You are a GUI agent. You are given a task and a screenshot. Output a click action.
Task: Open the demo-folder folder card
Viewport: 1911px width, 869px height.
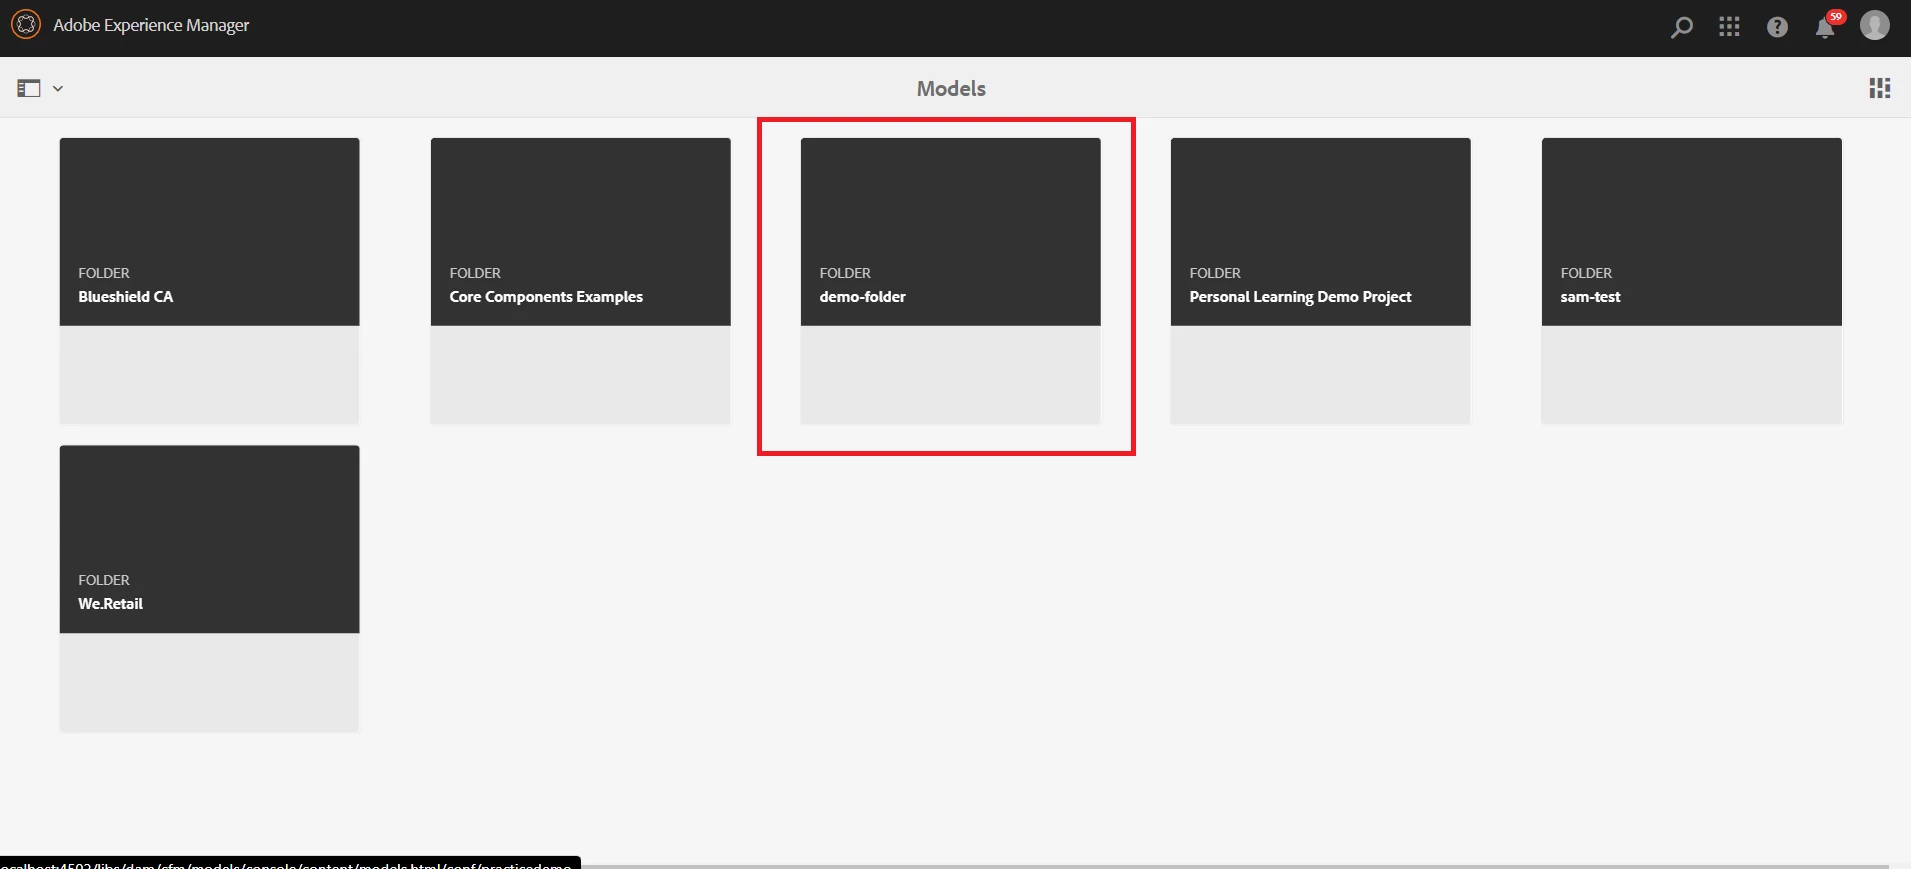[950, 281]
